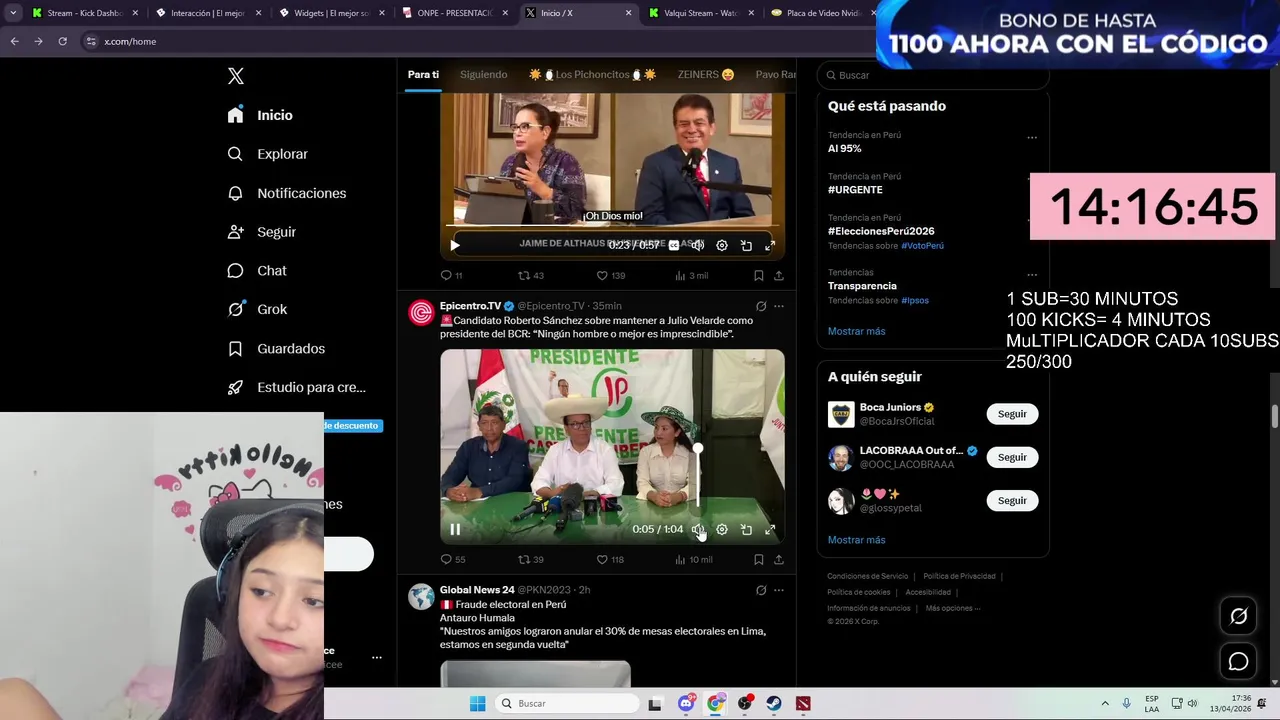Reload the page in the browser toolbar
The image size is (1280, 720).
(x=62, y=41)
